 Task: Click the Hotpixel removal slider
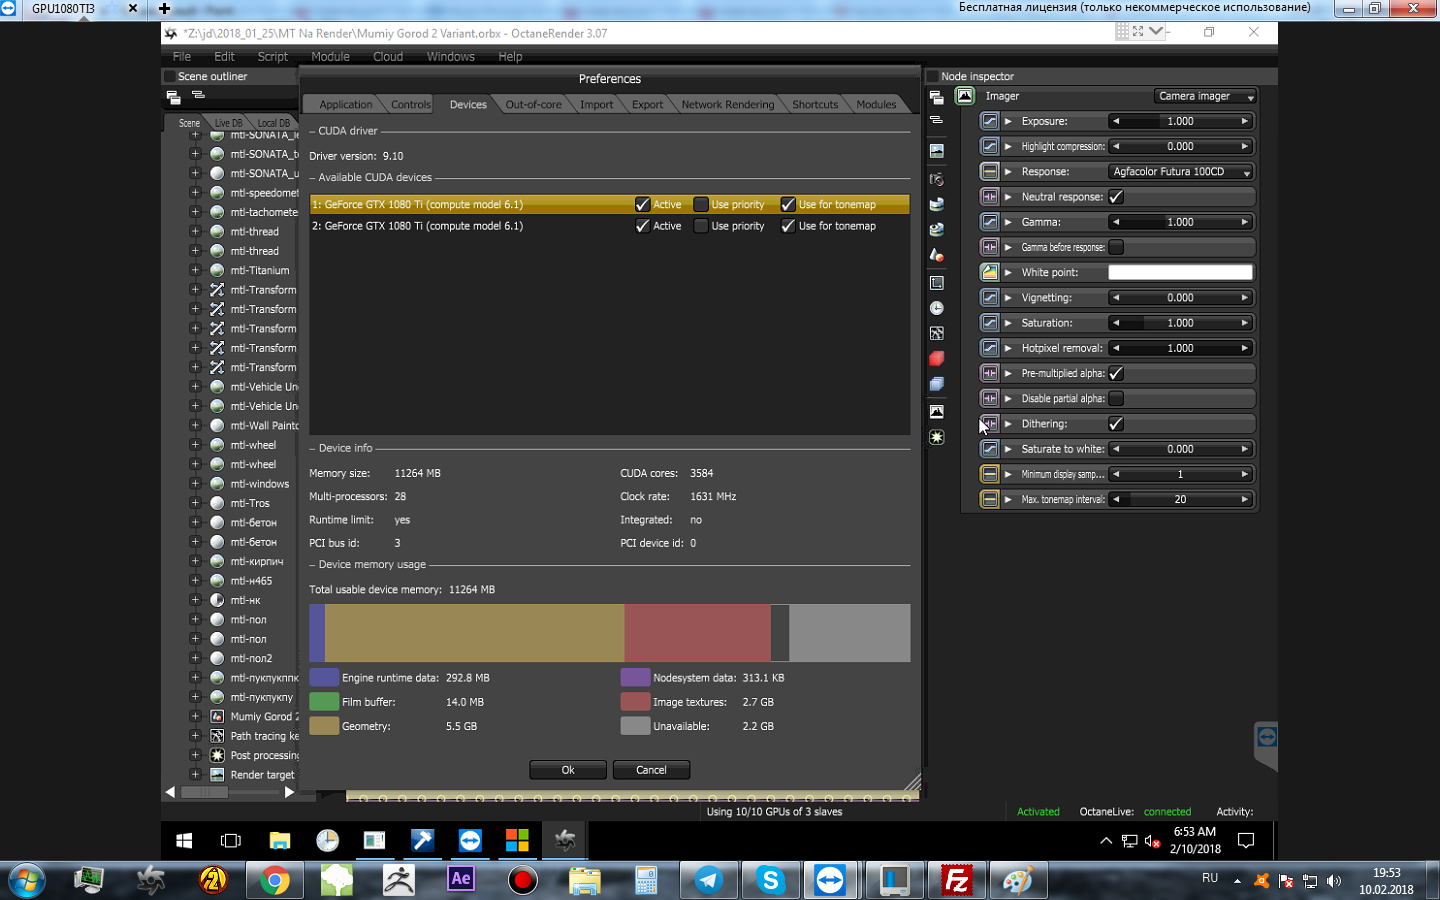(1180, 348)
